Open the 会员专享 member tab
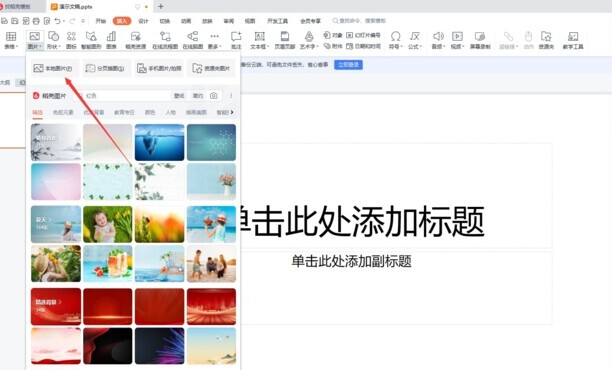Image resolution: width=612 pixels, height=370 pixels. click(x=310, y=21)
